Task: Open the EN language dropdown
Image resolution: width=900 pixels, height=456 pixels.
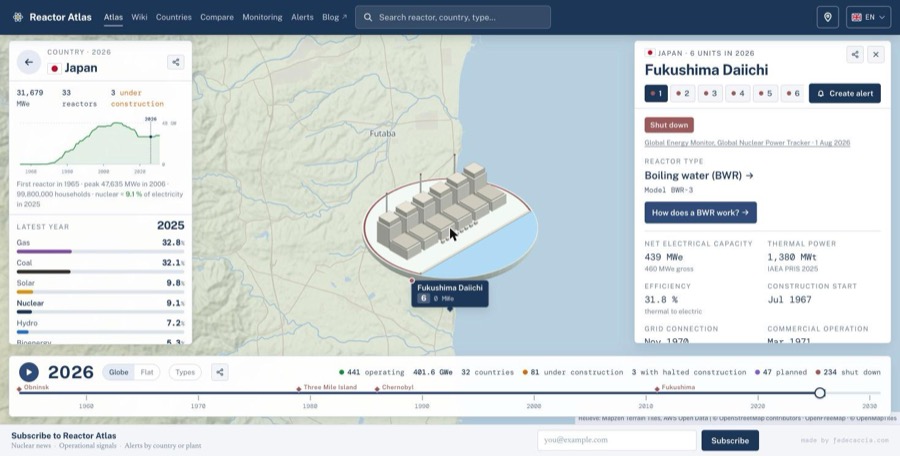Action: [x=868, y=17]
